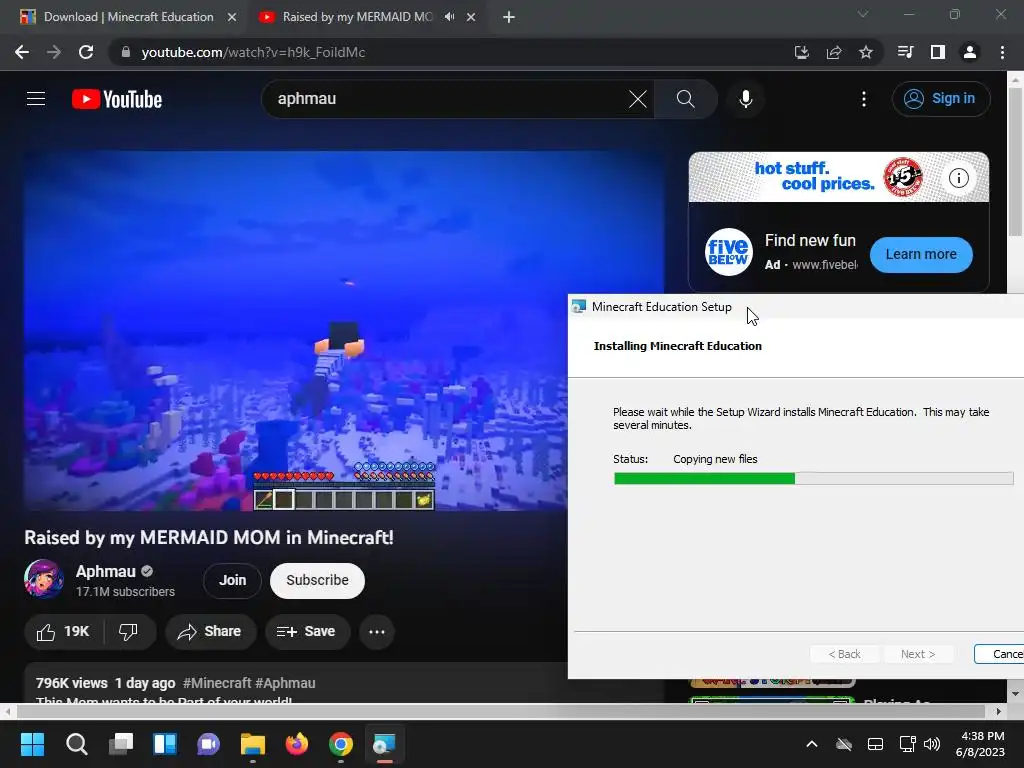The height and width of the screenshot is (768, 1024).
Task: Click Sign in on YouTube
Action: tap(940, 99)
